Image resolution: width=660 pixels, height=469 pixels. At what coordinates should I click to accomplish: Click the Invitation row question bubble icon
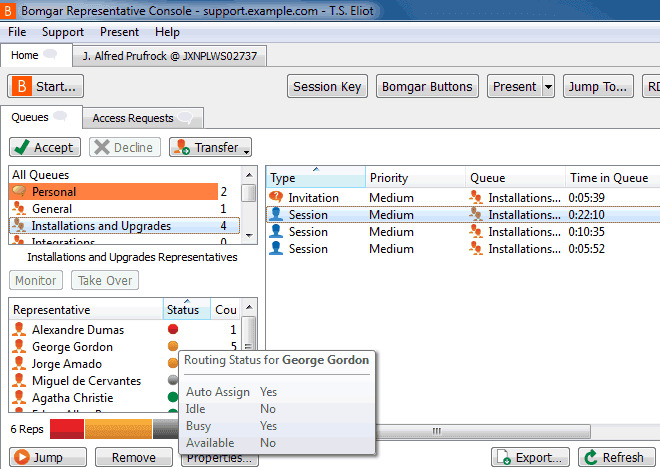click(276, 197)
